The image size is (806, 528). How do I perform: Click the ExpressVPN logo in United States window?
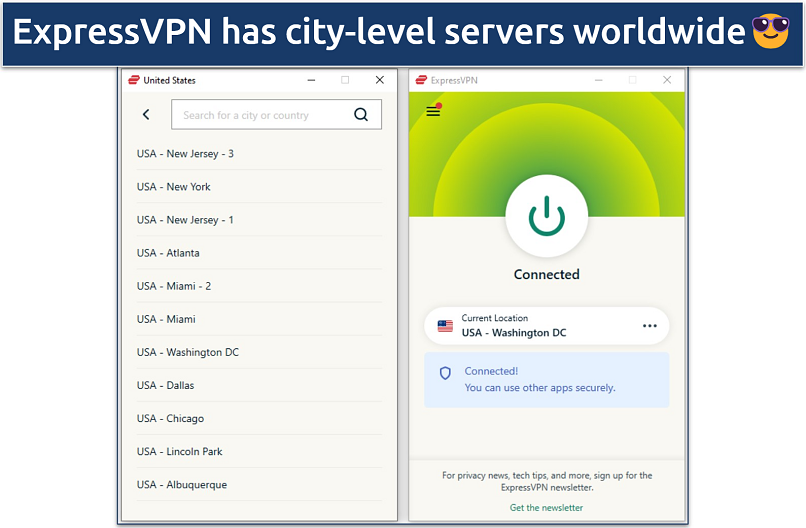(x=134, y=80)
